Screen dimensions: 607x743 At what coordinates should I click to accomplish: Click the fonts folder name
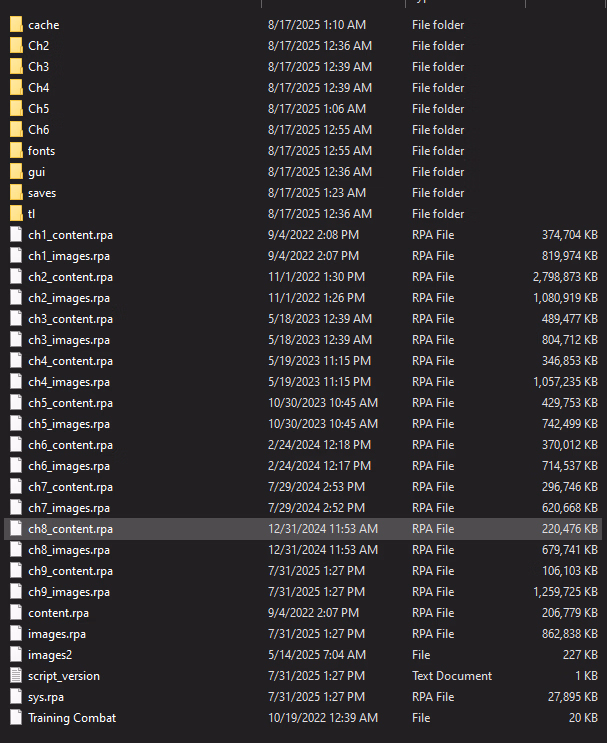[x=42, y=151]
